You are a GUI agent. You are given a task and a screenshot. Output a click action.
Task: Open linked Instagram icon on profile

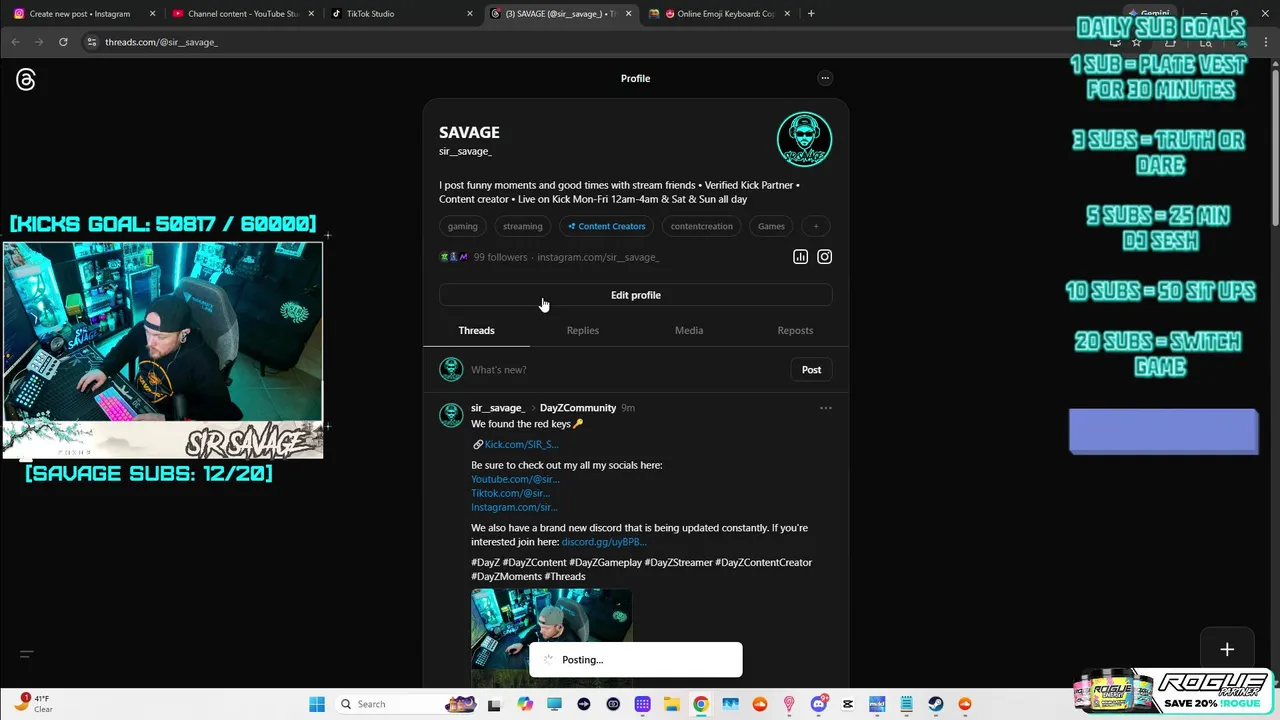(824, 257)
